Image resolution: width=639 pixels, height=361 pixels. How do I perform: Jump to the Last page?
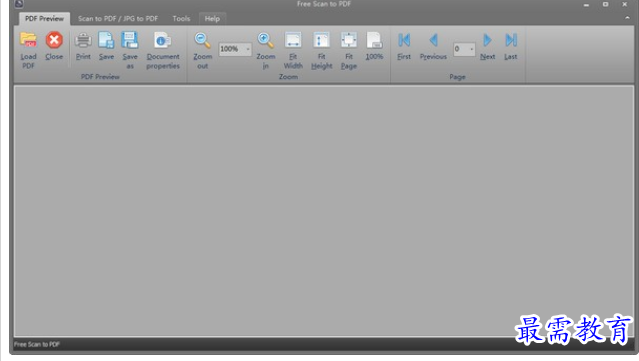pos(511,45)
